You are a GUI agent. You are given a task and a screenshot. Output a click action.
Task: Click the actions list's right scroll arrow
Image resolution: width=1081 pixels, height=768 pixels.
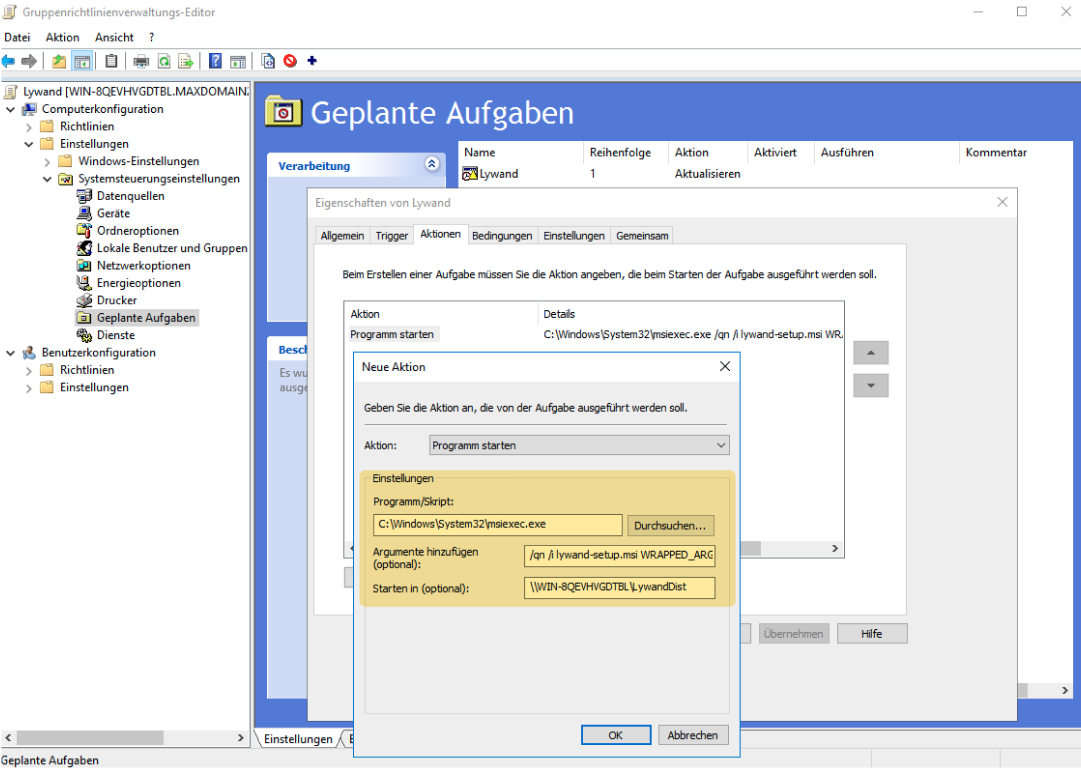tap(835, 548)
